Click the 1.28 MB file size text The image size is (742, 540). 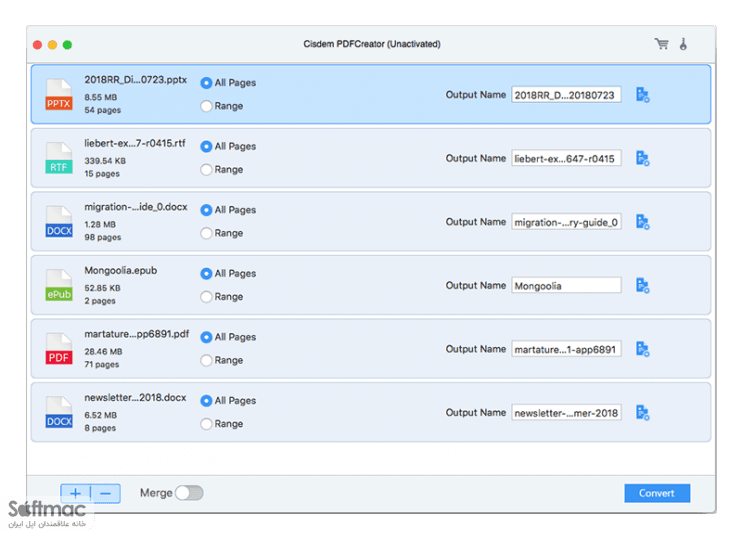point(100,224)
